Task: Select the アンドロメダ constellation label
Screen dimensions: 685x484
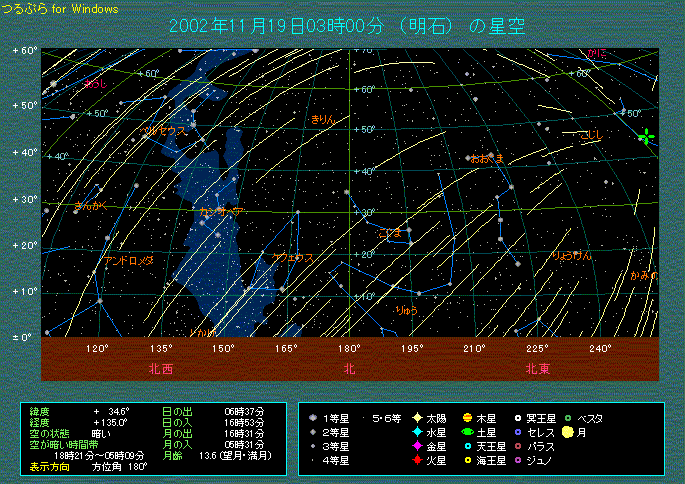Action: [129, 260]
